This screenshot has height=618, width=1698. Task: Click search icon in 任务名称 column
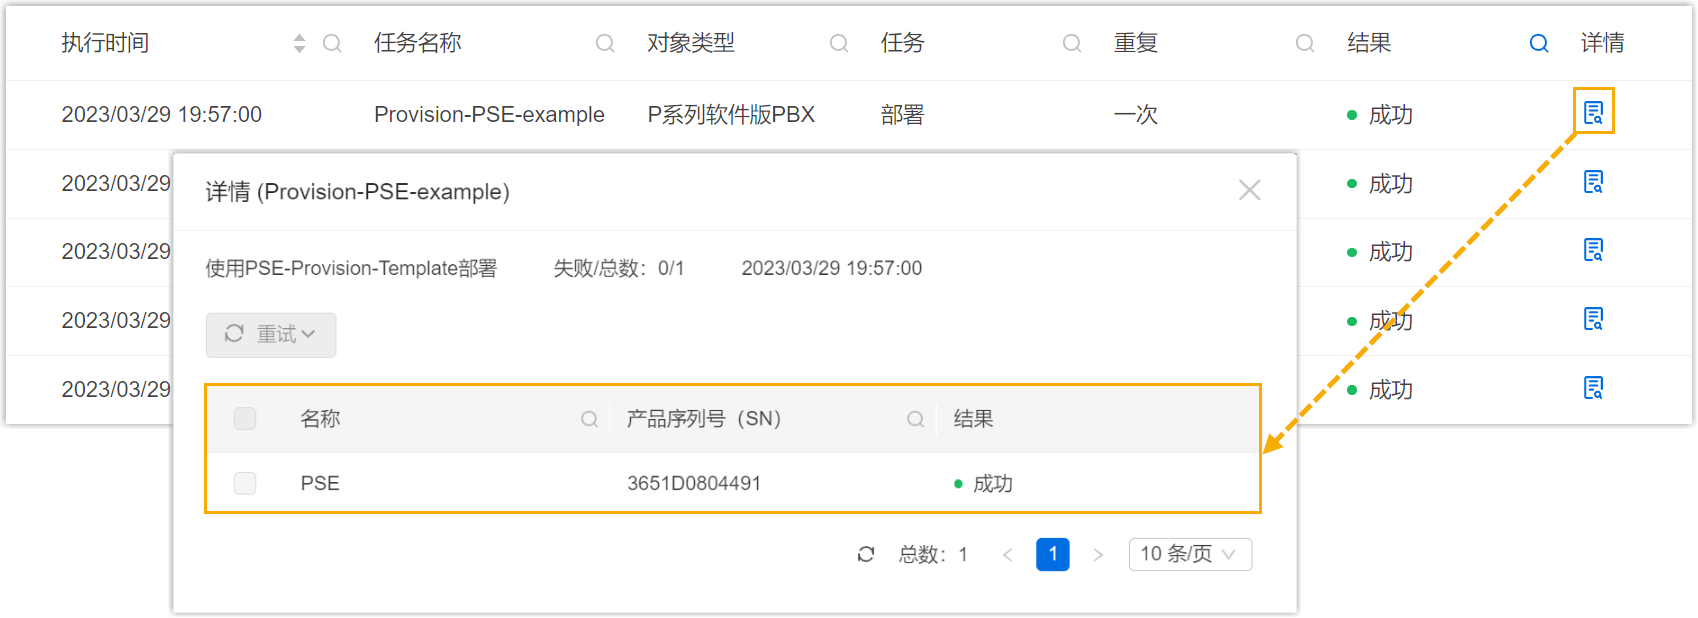coord(605,43)
